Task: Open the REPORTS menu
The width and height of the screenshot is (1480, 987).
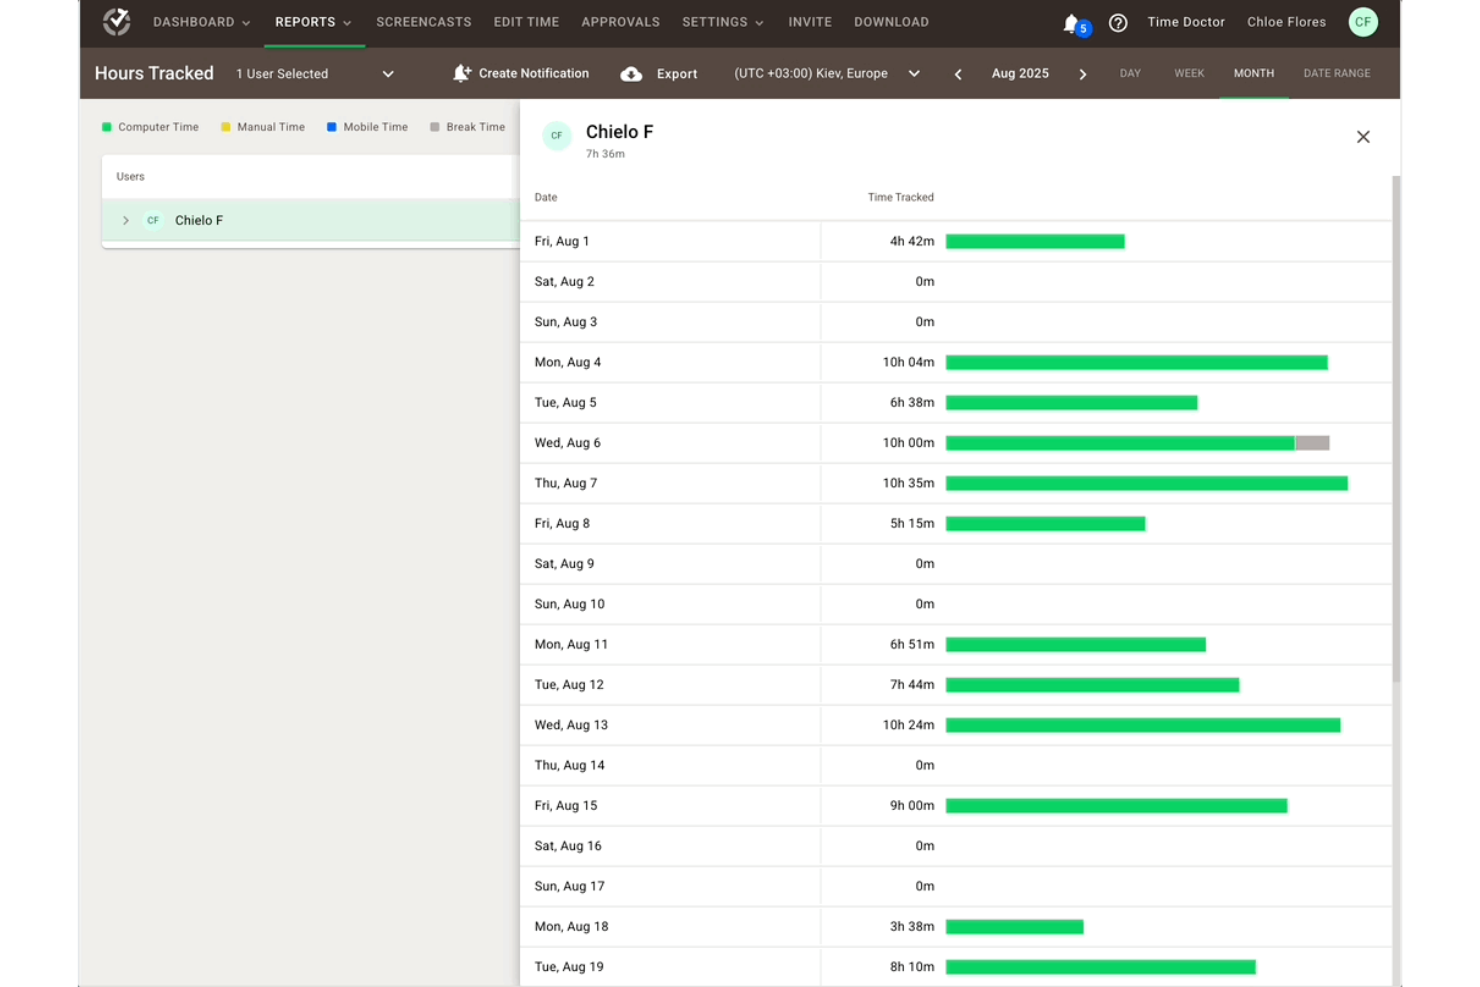Action: 313,21
